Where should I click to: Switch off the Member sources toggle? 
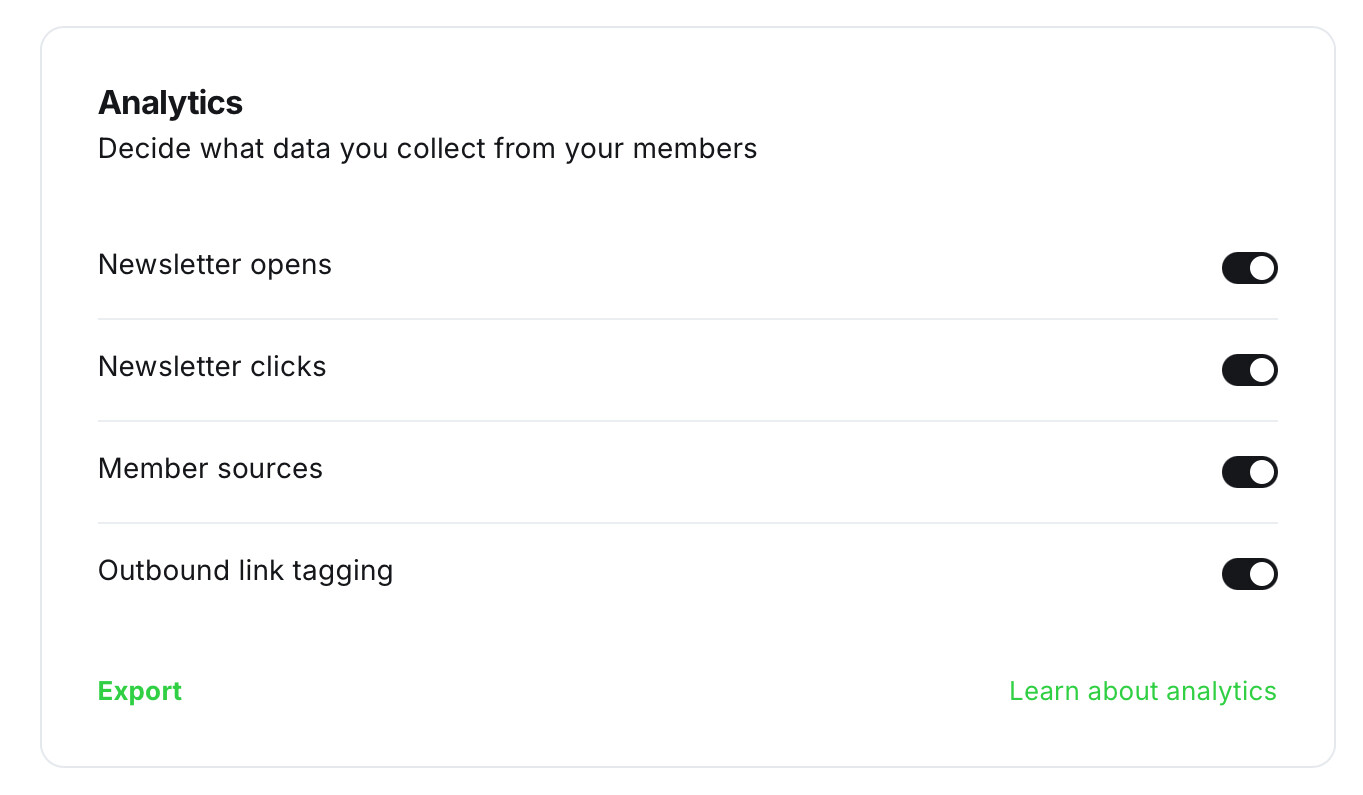[x=1249, y=472]
